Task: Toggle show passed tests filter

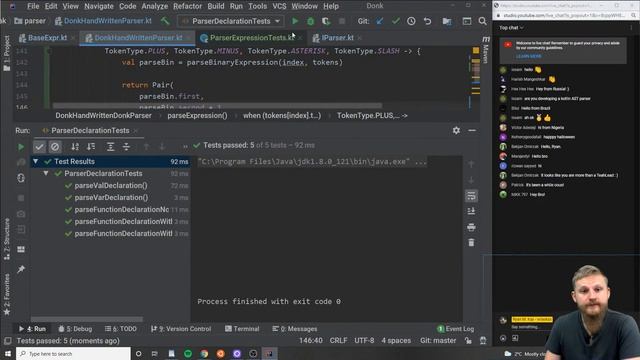Action: tap(39, 147)
